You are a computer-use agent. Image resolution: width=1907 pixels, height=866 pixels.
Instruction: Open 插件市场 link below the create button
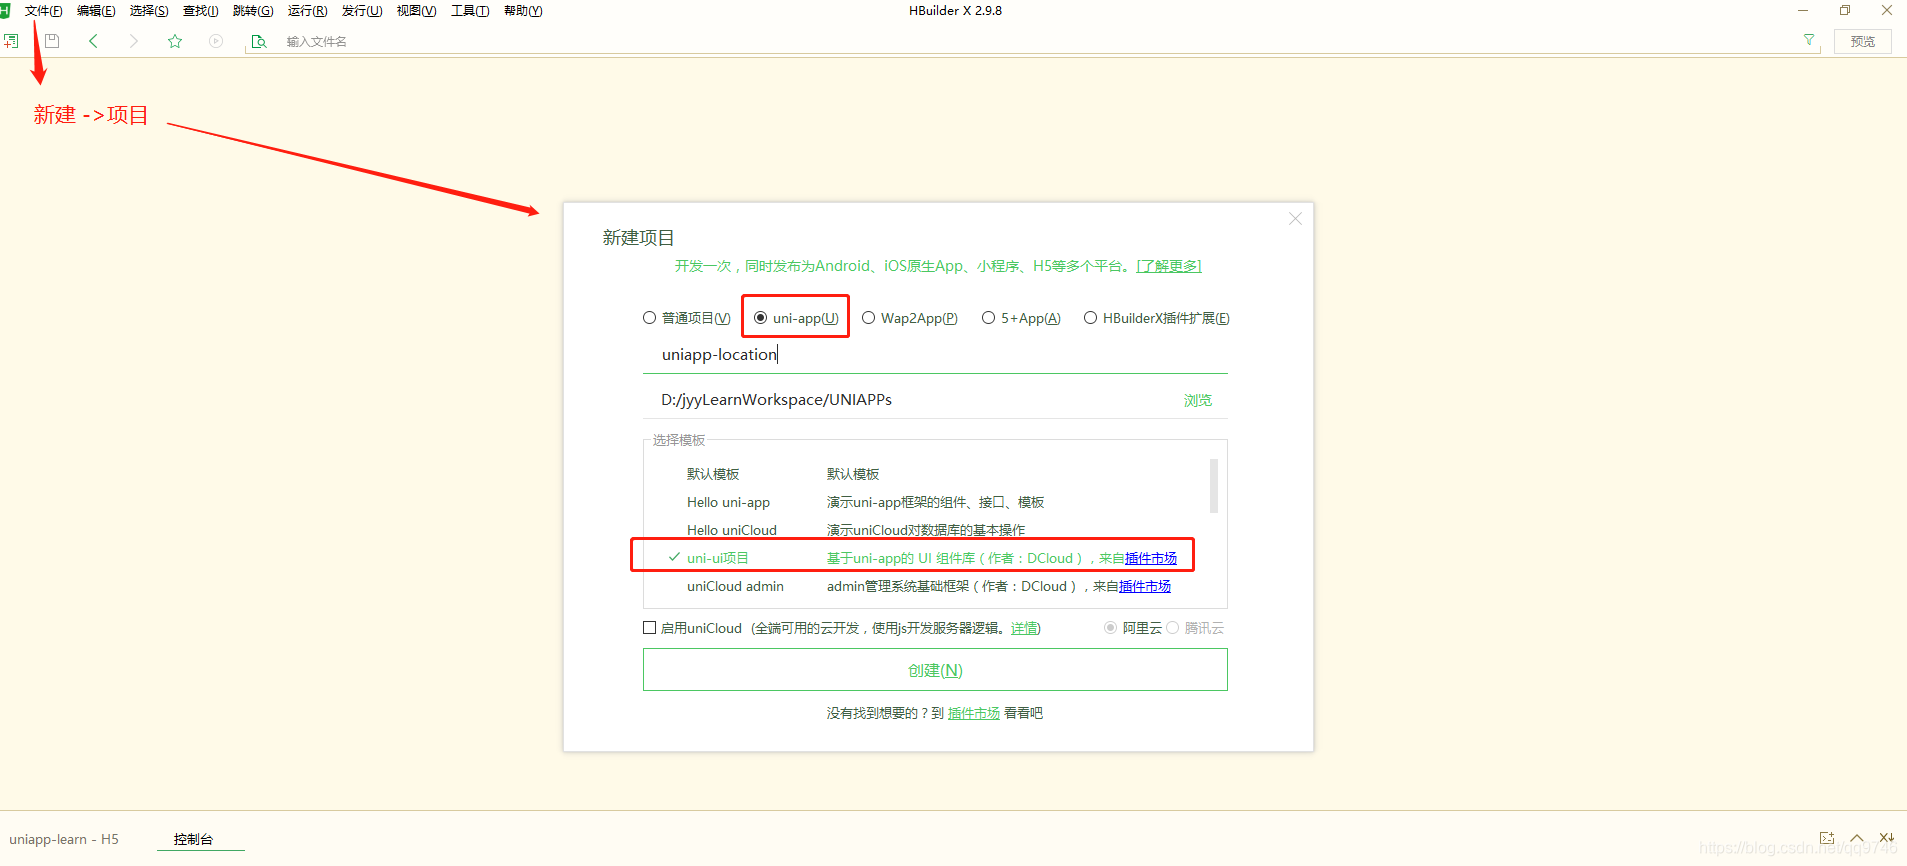[x=974, y=713]
